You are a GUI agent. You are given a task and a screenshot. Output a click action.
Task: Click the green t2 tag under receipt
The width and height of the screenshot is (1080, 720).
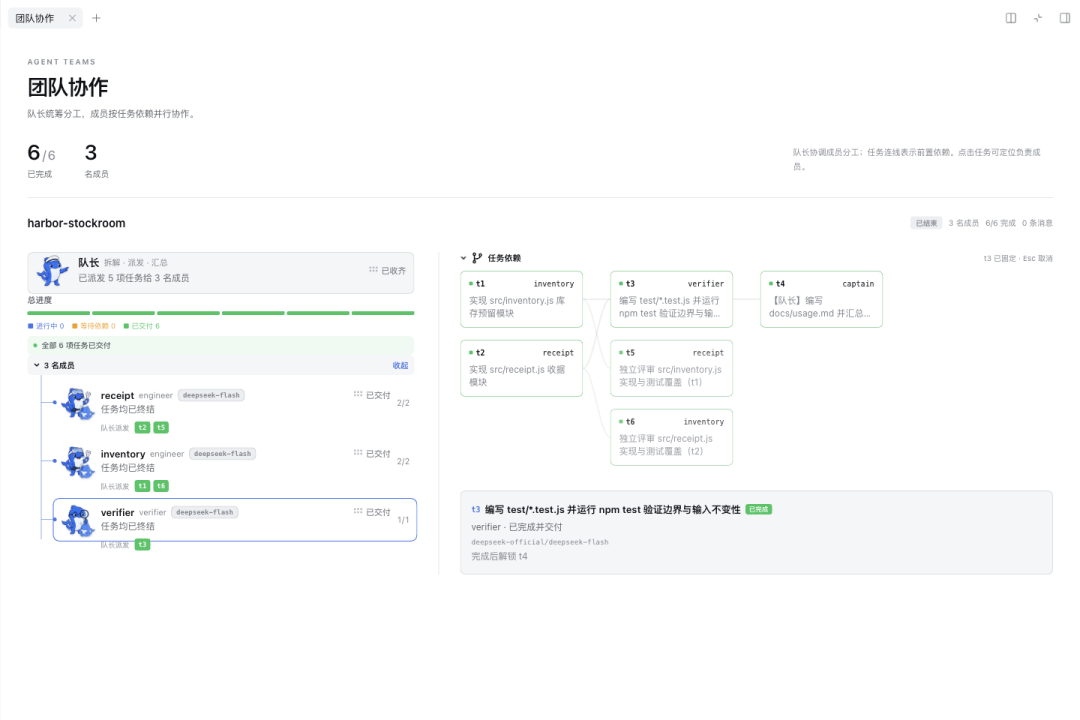click(142, 428)
